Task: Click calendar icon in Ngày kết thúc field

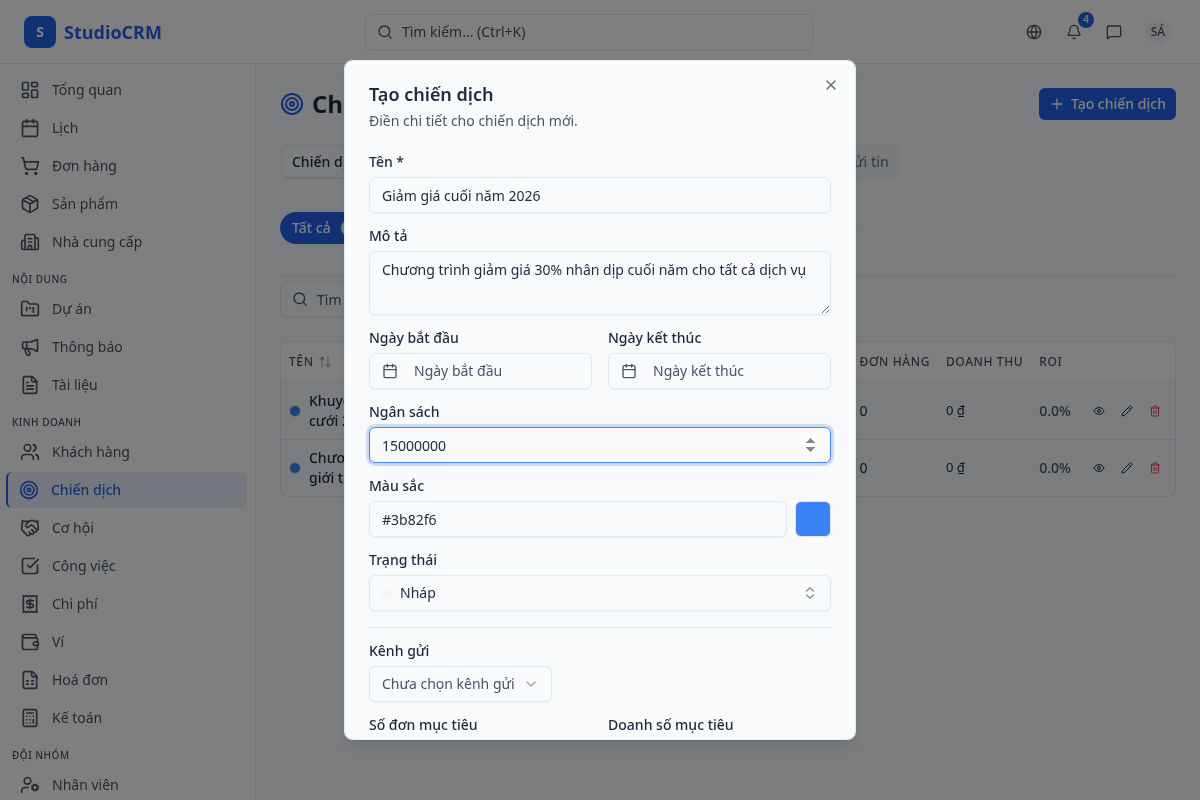Action: point(629,371)
